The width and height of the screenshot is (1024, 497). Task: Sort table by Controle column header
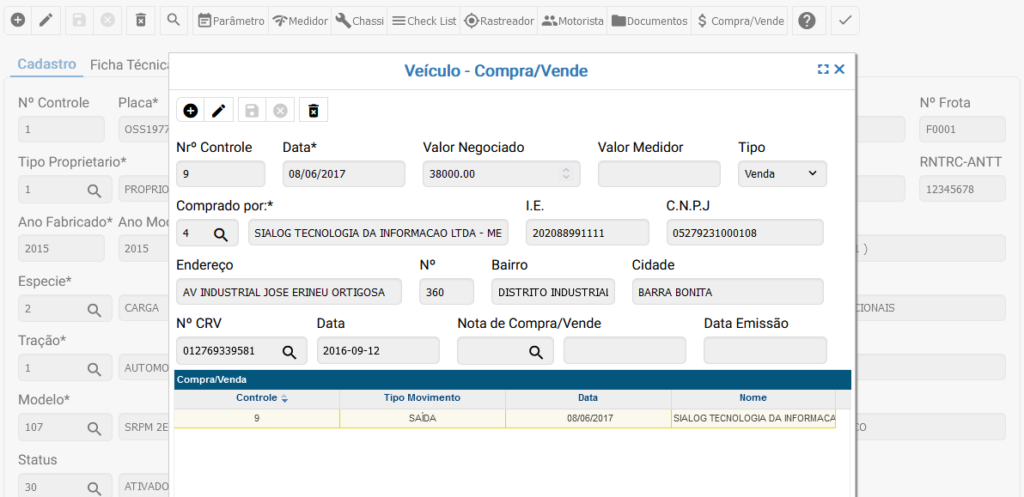pyautogui.click(x=257, y=398)
